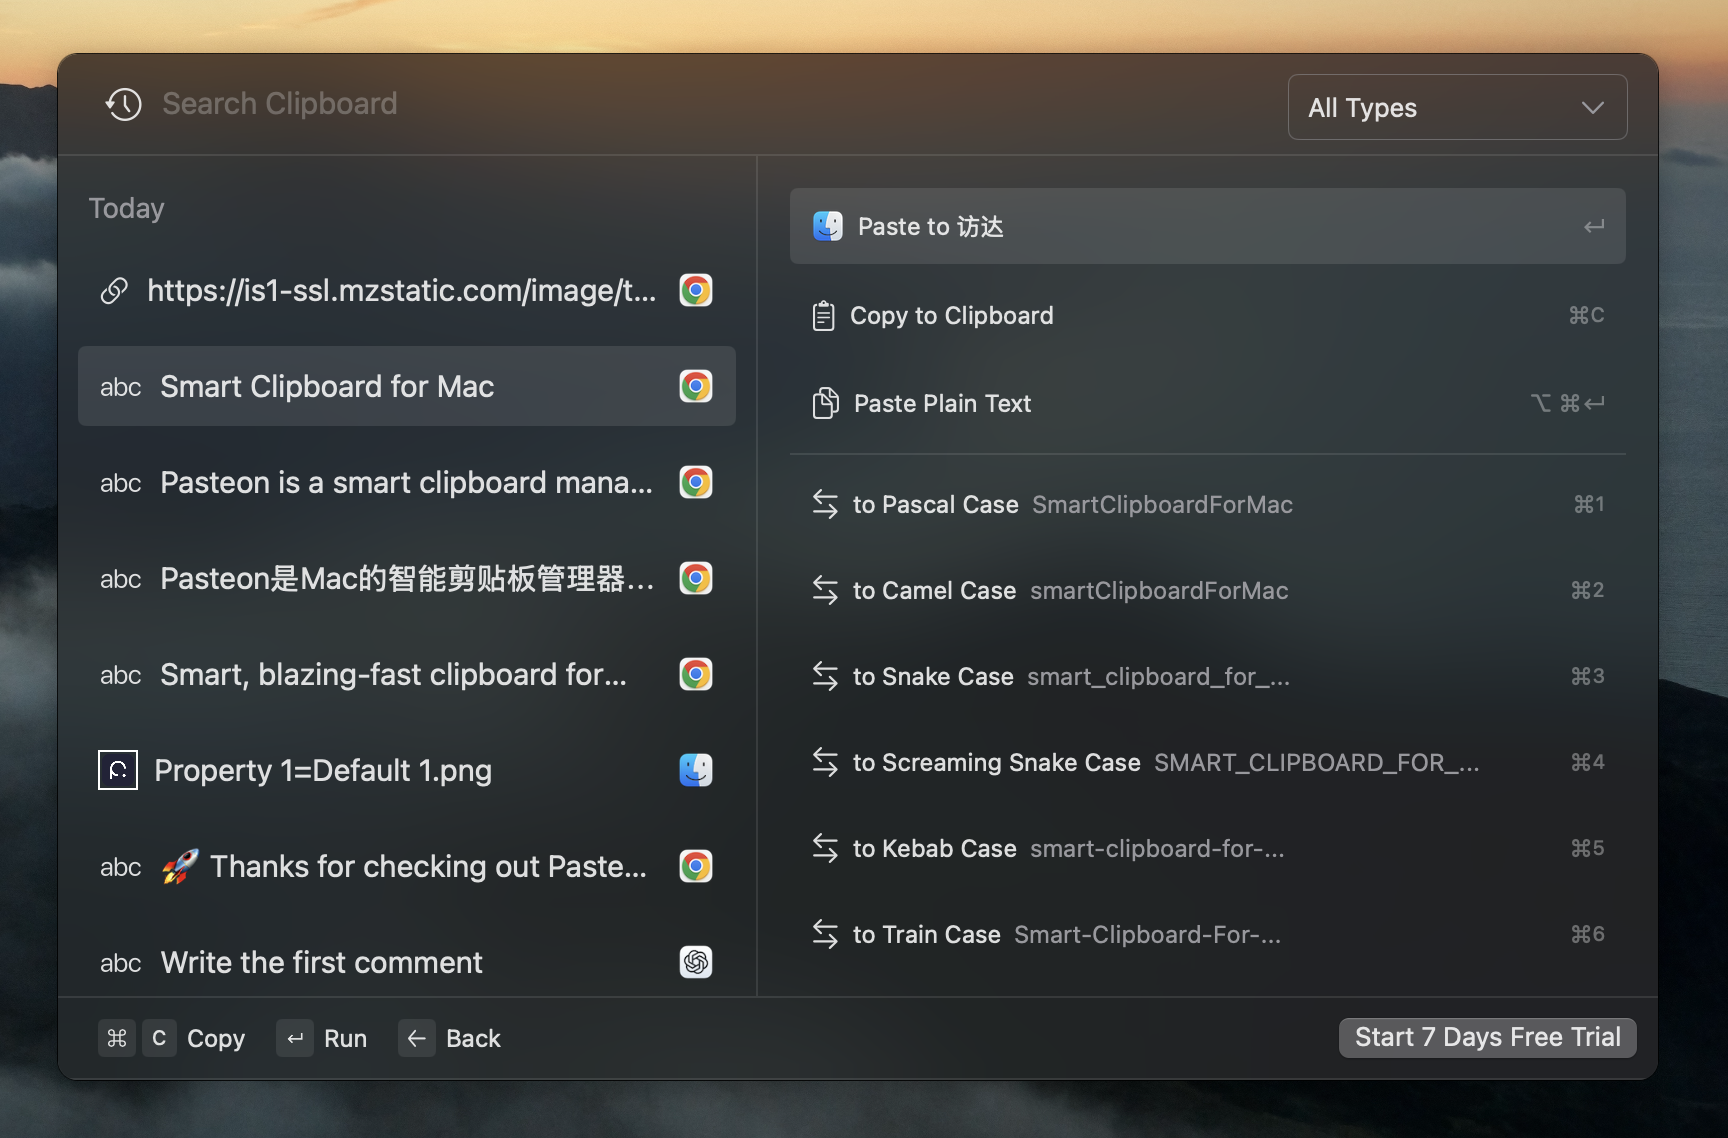This screenshot has width=1728, height=1138.
Task: Convert to Pascal Case SmartClipboardForMac
Action: pos(1208,504)
